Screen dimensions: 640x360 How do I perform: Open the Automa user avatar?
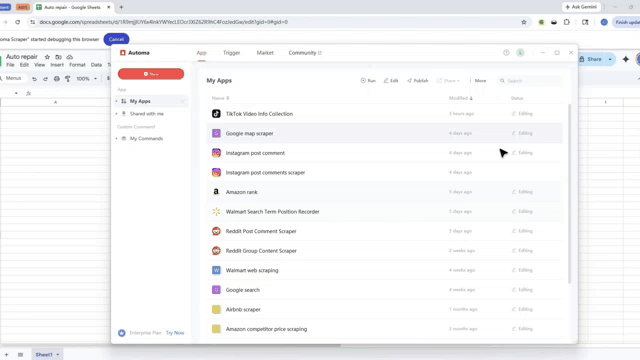pos(520,53)
